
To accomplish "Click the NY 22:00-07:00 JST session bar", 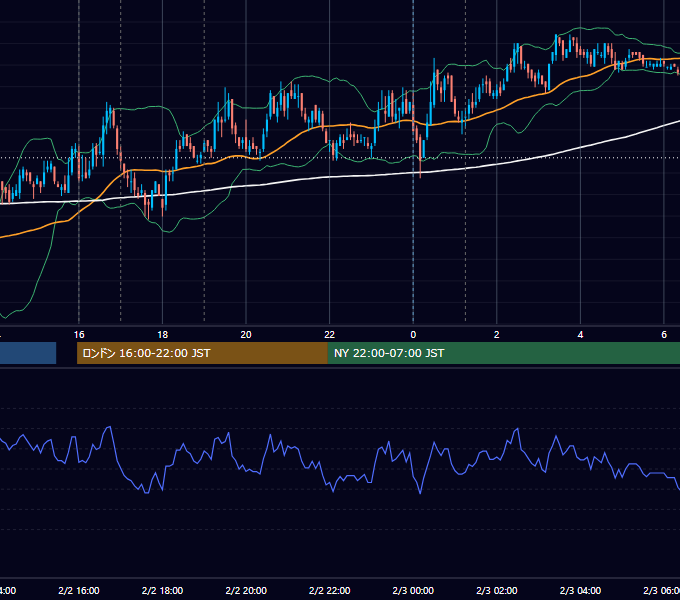I will tap(503, 353).
